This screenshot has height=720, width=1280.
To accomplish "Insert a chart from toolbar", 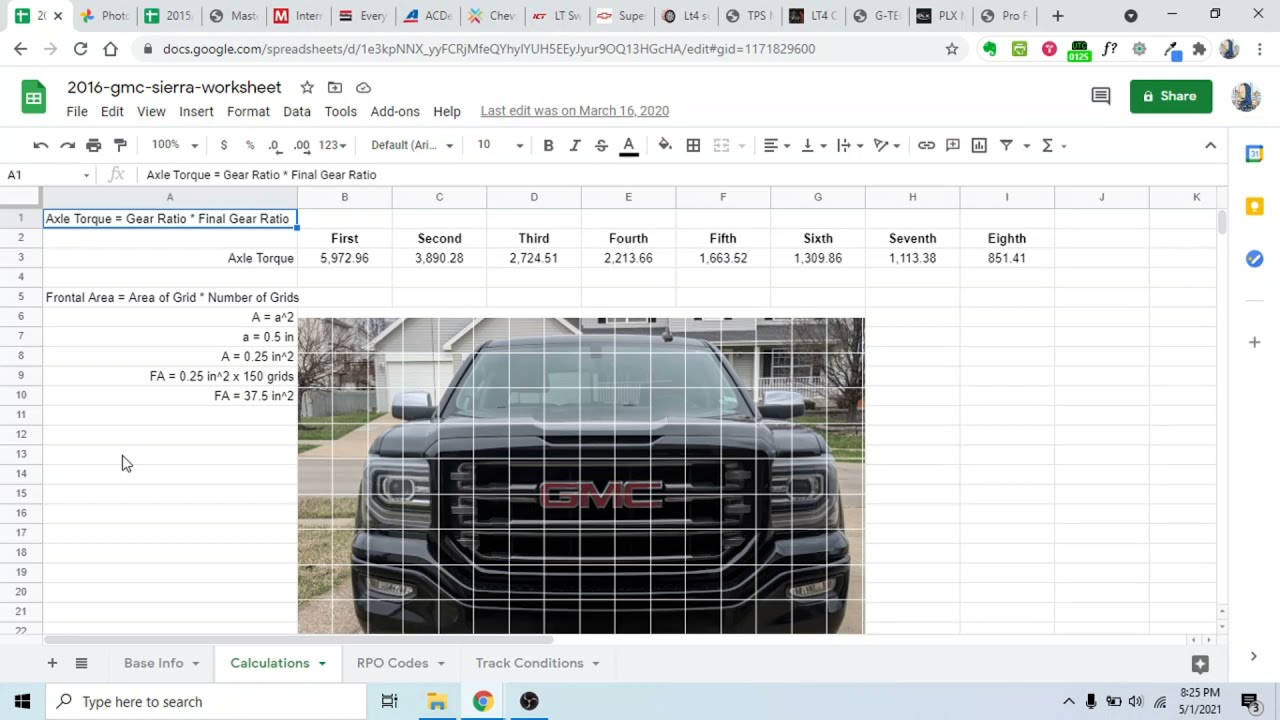I will 979,145.
